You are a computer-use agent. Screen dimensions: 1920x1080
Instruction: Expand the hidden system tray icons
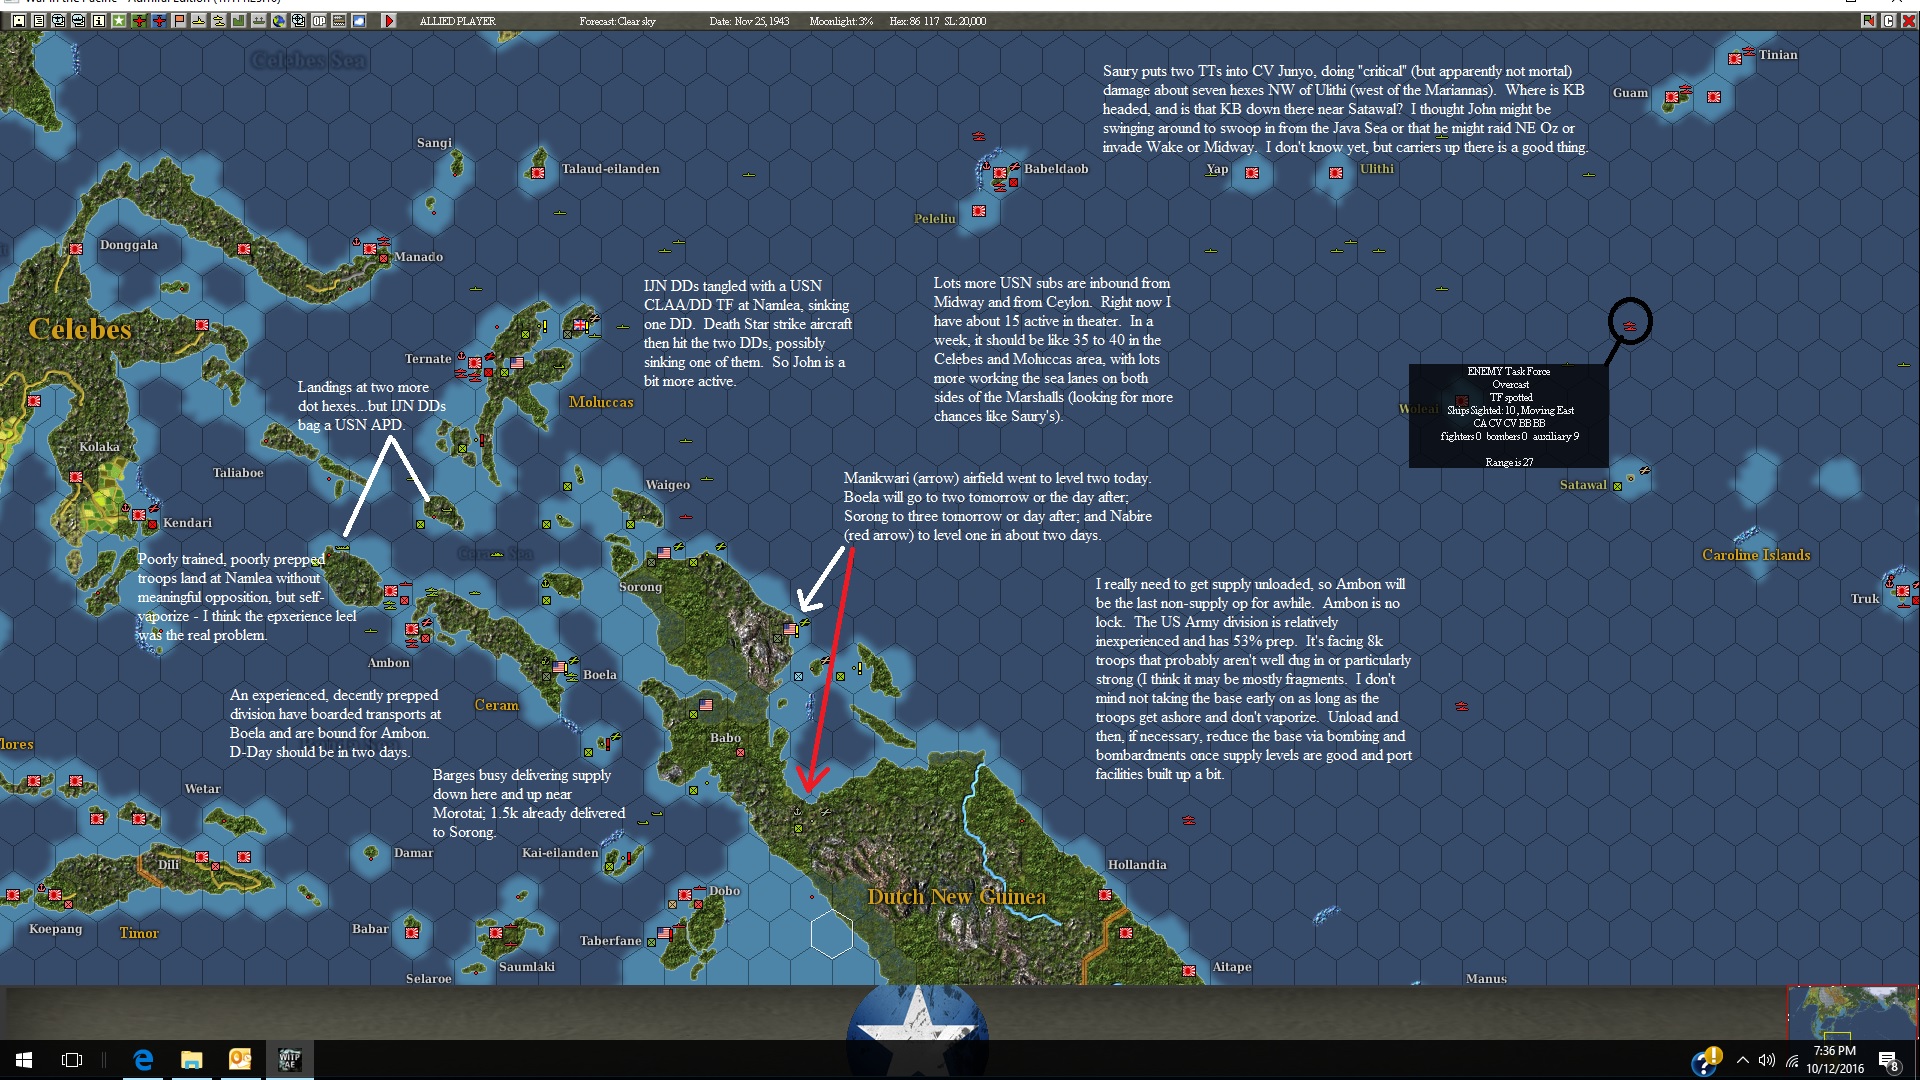click(x=1743, y=1061)
